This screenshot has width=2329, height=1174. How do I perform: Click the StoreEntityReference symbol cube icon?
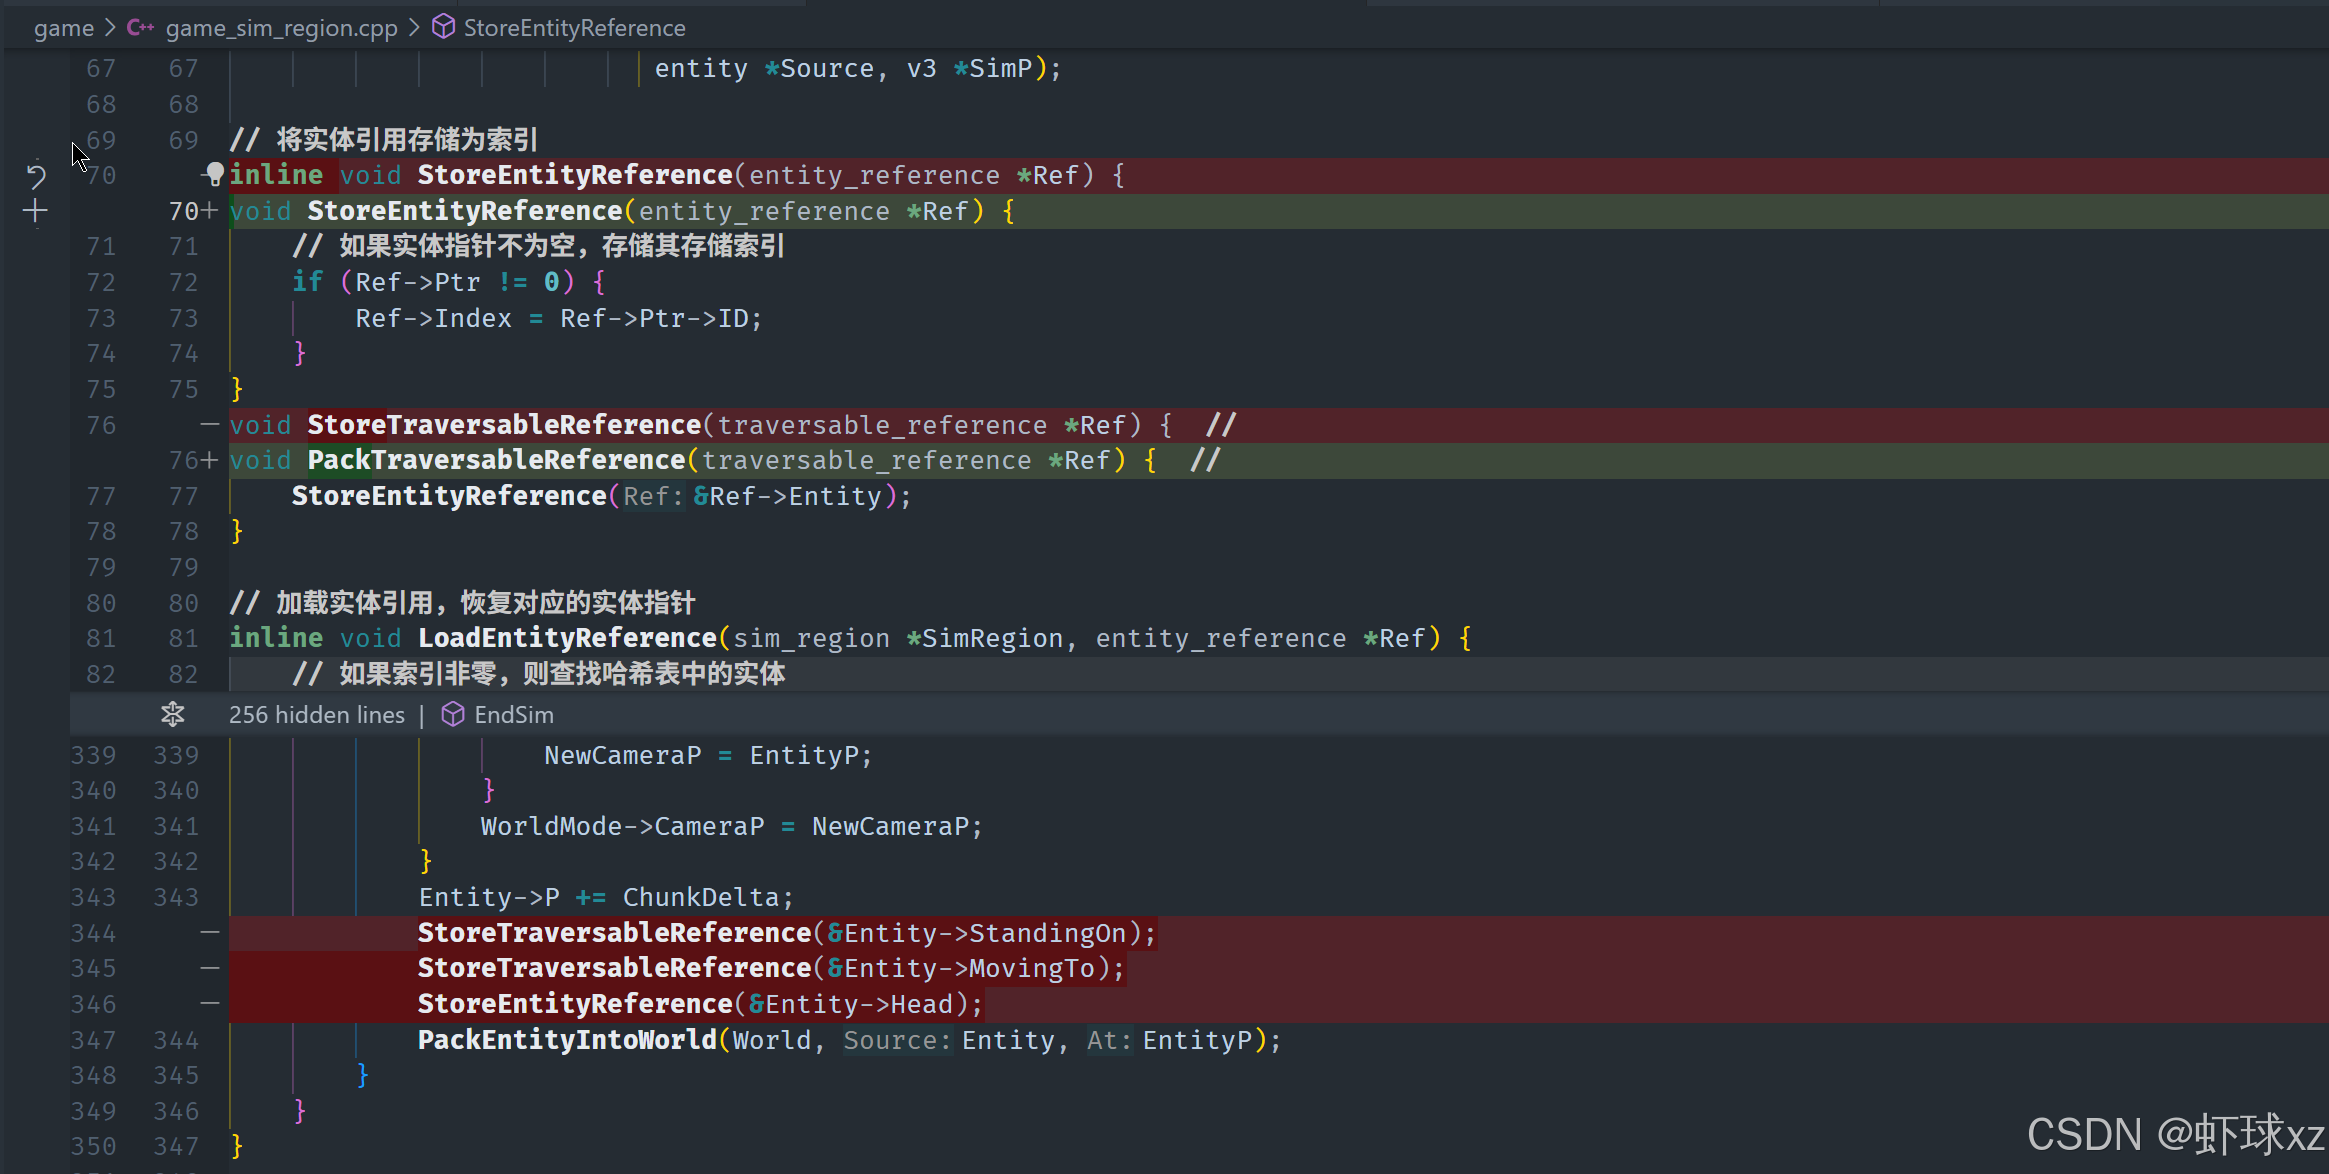(x=443, y=27)
